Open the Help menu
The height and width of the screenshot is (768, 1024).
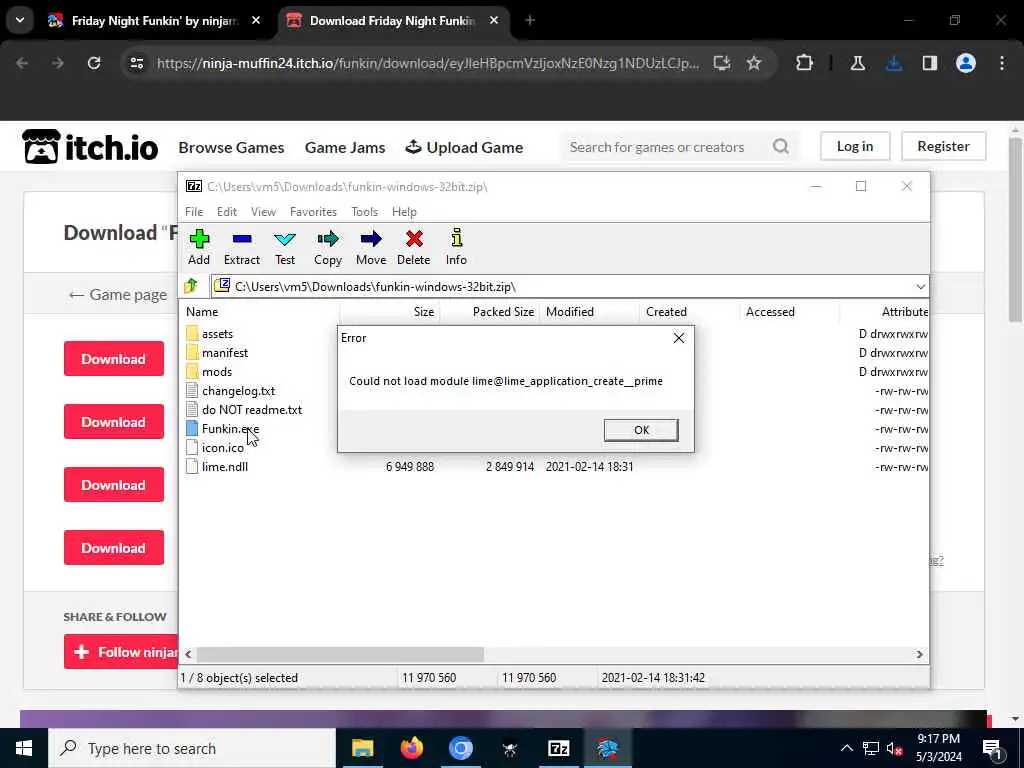click(404, 212)
